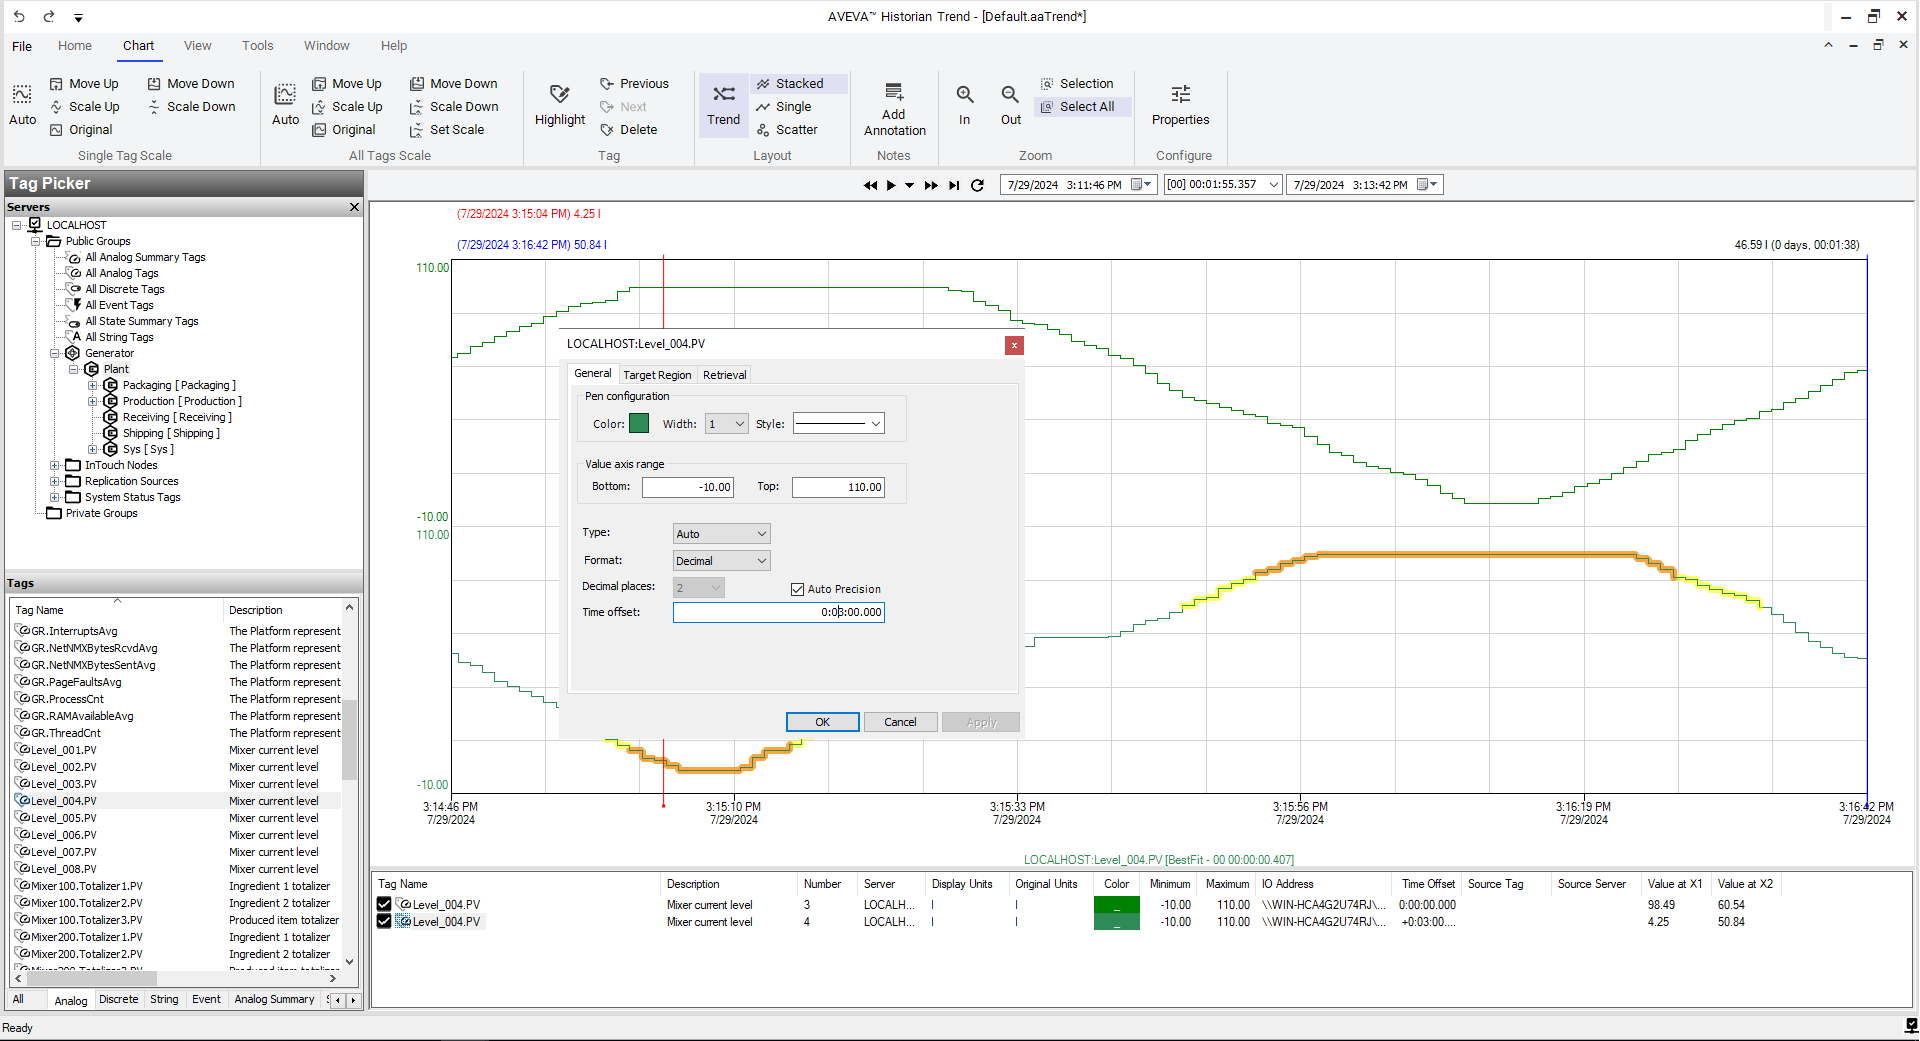
Task: Select the Discrete tag filter tab
Action: click(119, 999)
